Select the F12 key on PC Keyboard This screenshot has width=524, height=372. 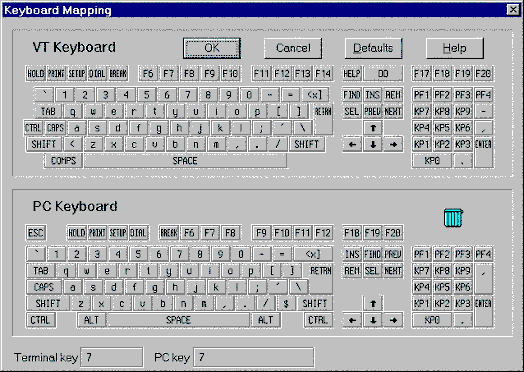point(323,233)
